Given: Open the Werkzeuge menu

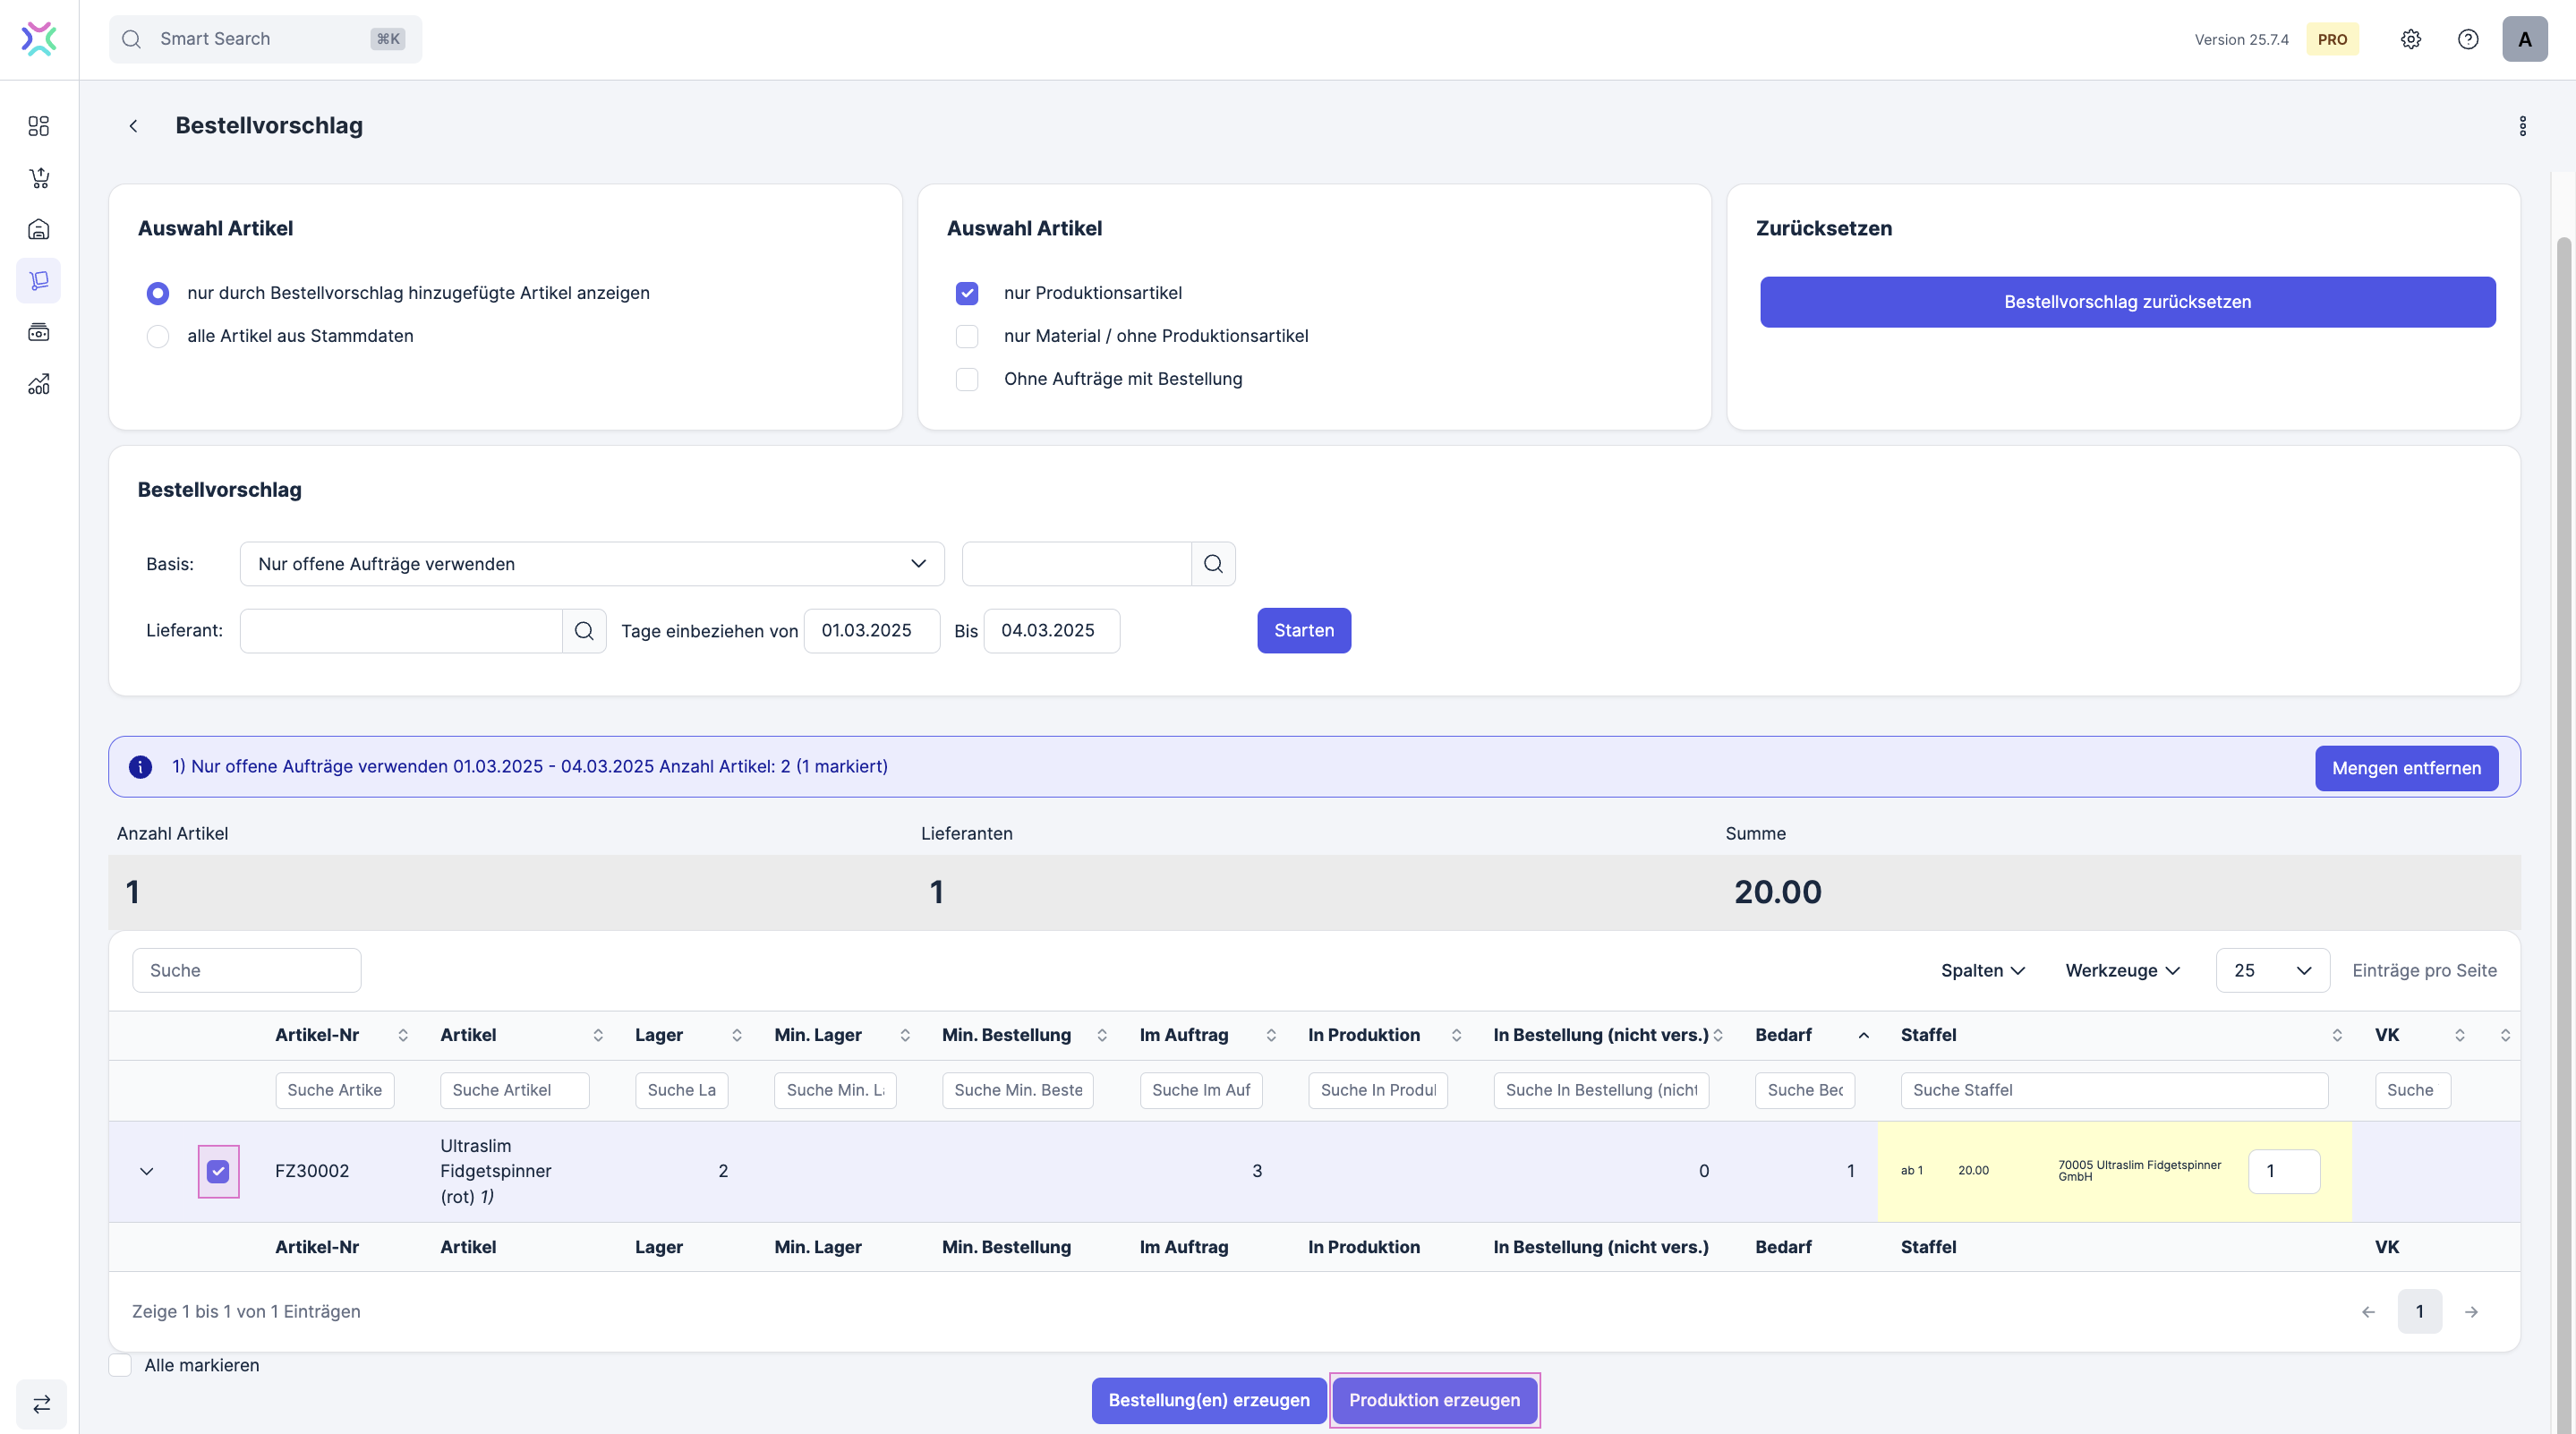Looking at the screenshot, I should click(x=2122, y=970).
